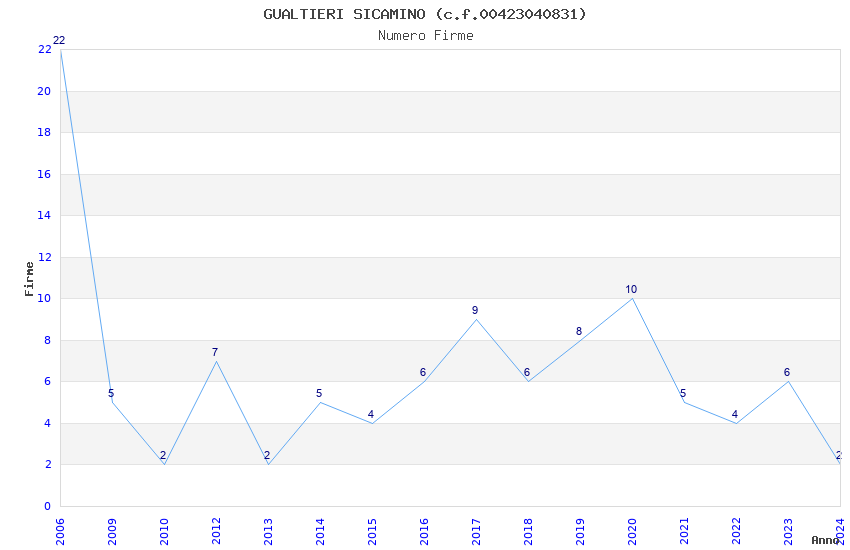
Task: Click the x-axis year label 2015
Action: tap(372, 531)
